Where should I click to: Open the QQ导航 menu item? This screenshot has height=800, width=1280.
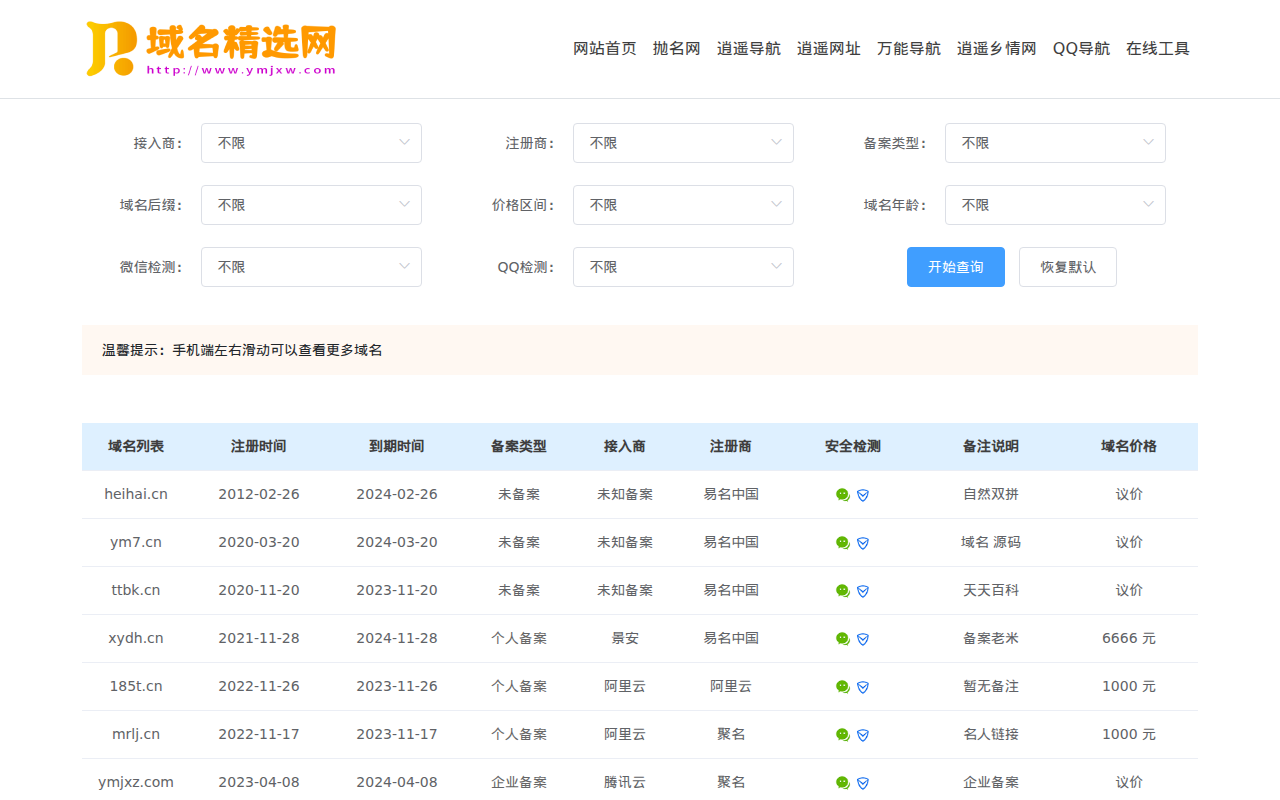1081,48
